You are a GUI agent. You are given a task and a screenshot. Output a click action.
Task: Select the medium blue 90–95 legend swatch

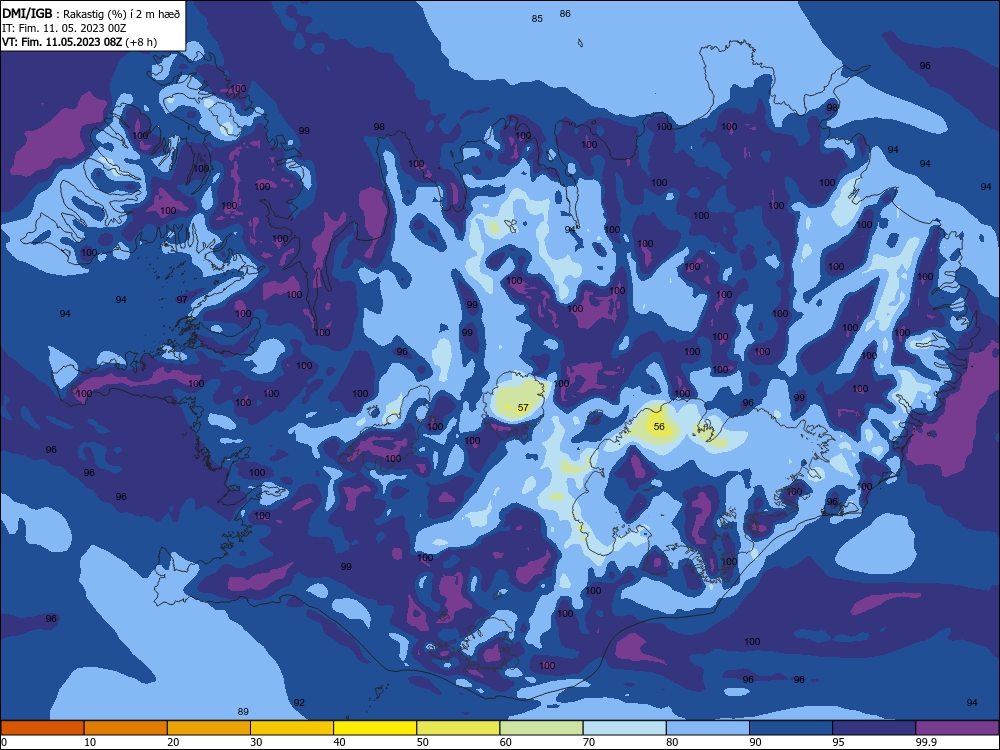point(791,728)
